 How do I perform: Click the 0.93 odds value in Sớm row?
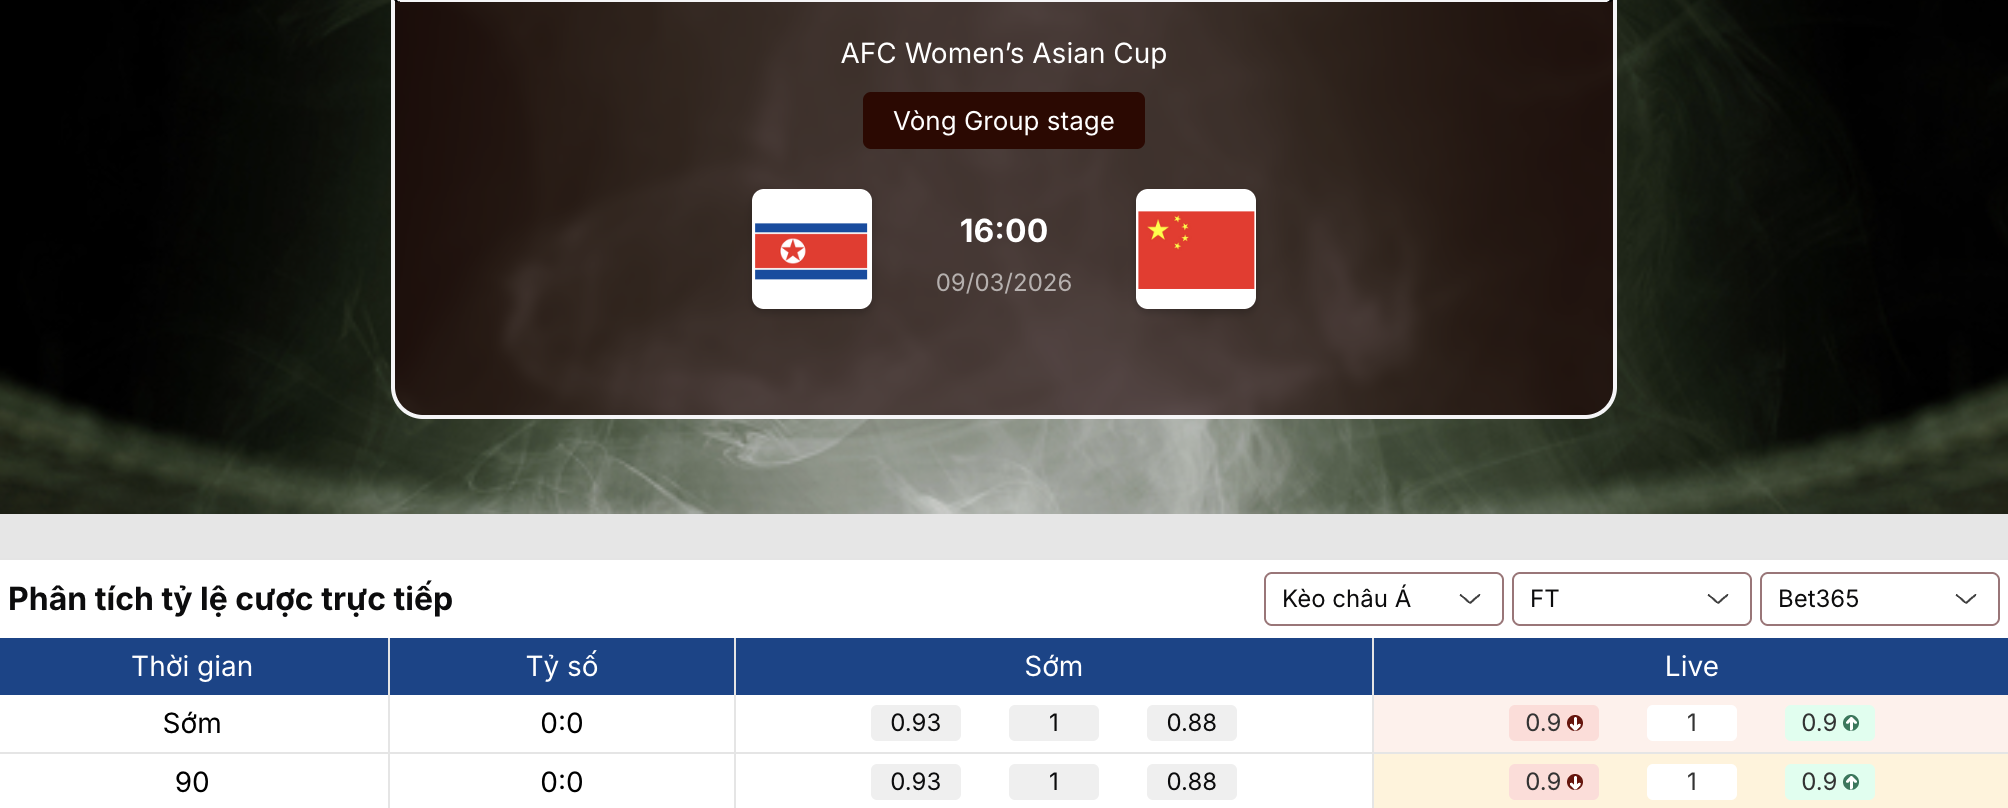(x=915, y=723)
